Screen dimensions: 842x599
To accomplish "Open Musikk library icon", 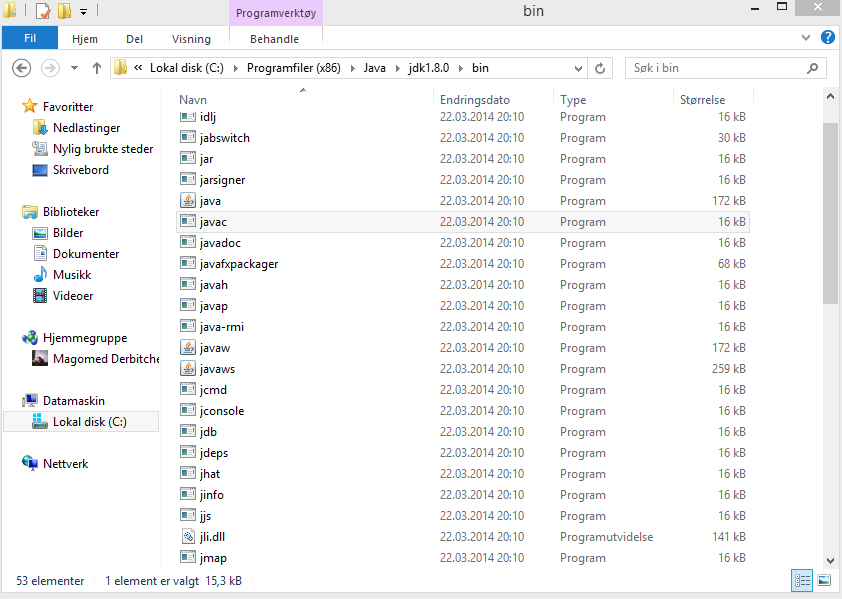I will [x=40, y=275].
